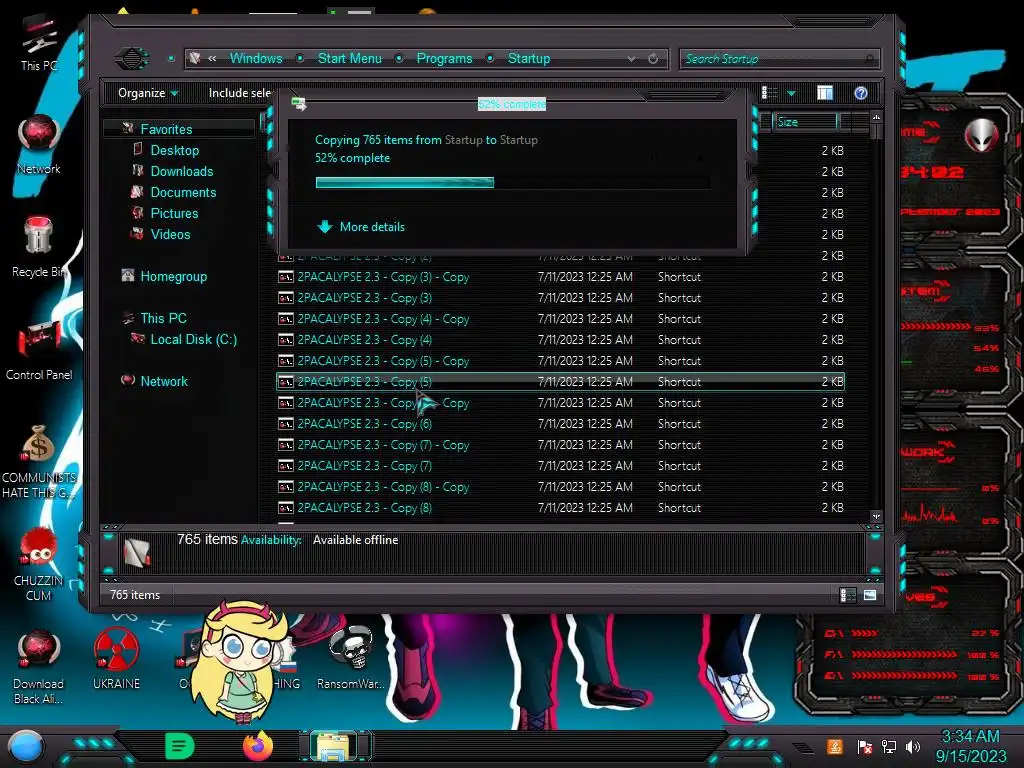Click the Startup breadcrumb
Screen dimensions: 1024x768
(x=529, y=59)
